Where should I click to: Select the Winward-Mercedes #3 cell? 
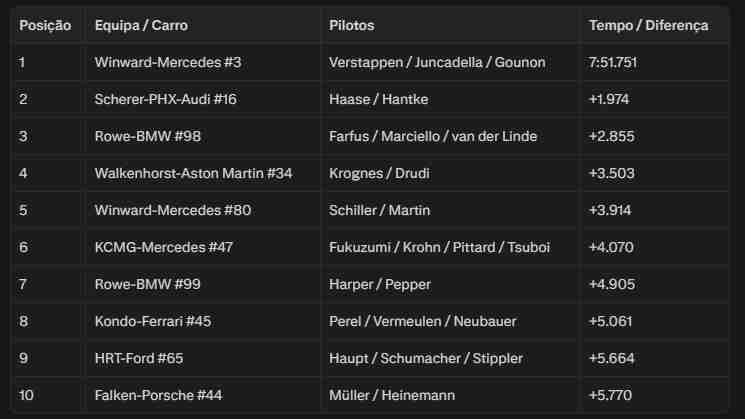coord(168,62)
